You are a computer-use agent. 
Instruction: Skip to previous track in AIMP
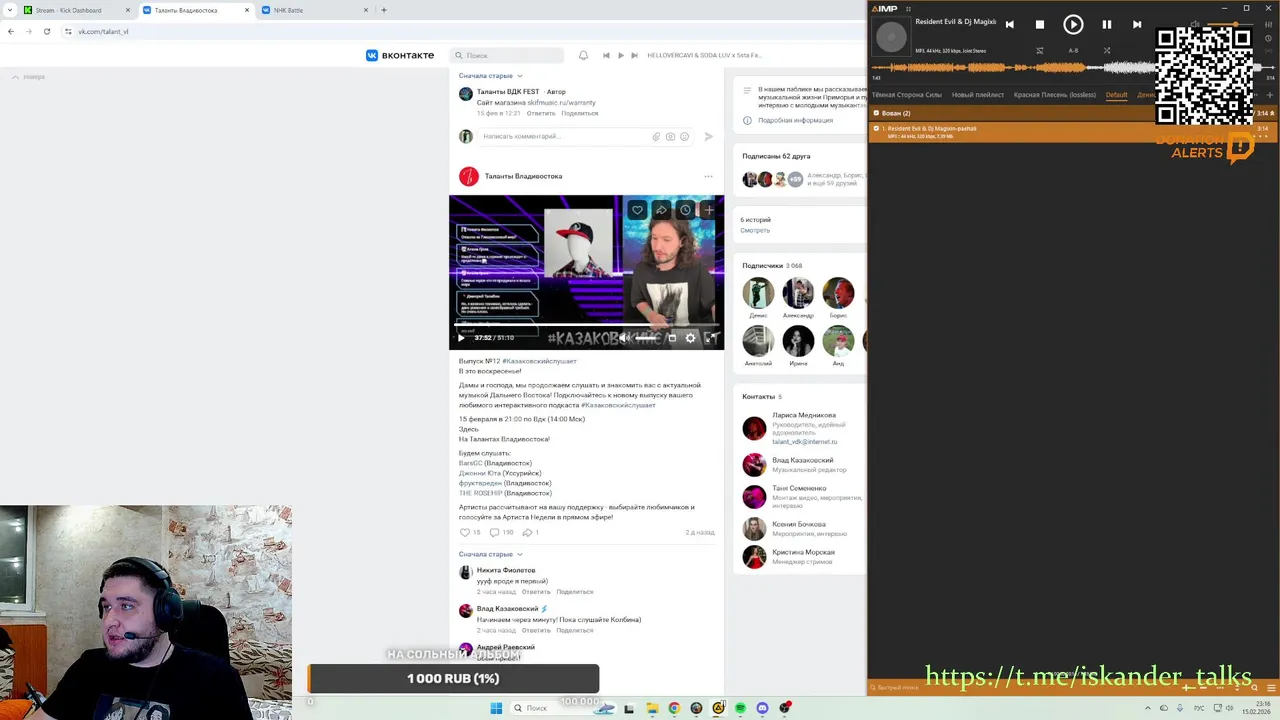(1010, 25)
